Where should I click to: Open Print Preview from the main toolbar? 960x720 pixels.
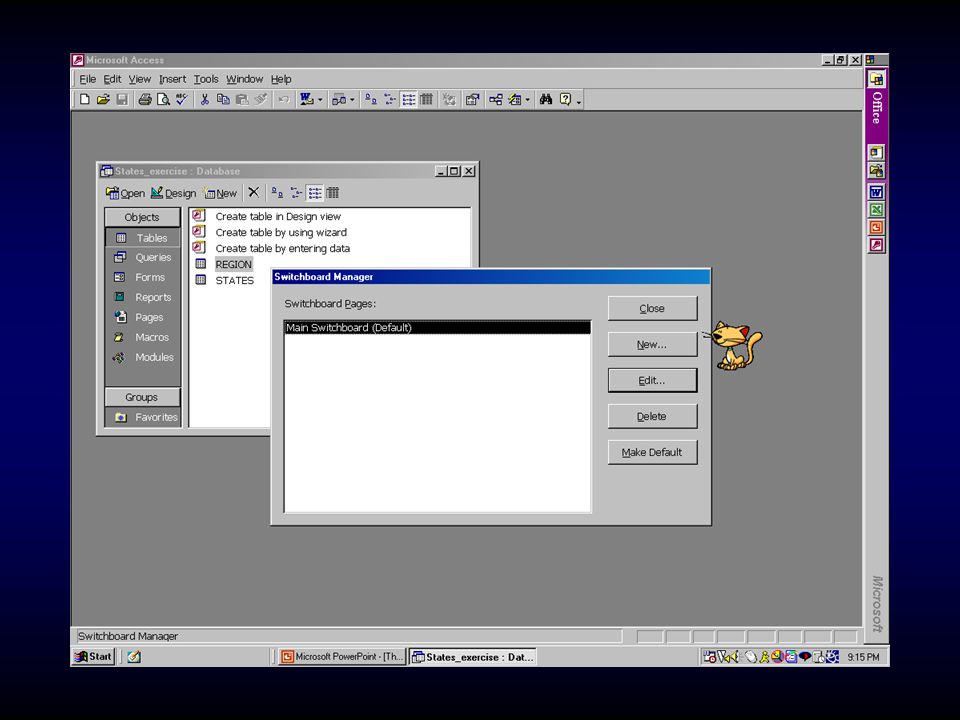click(163, 99)
